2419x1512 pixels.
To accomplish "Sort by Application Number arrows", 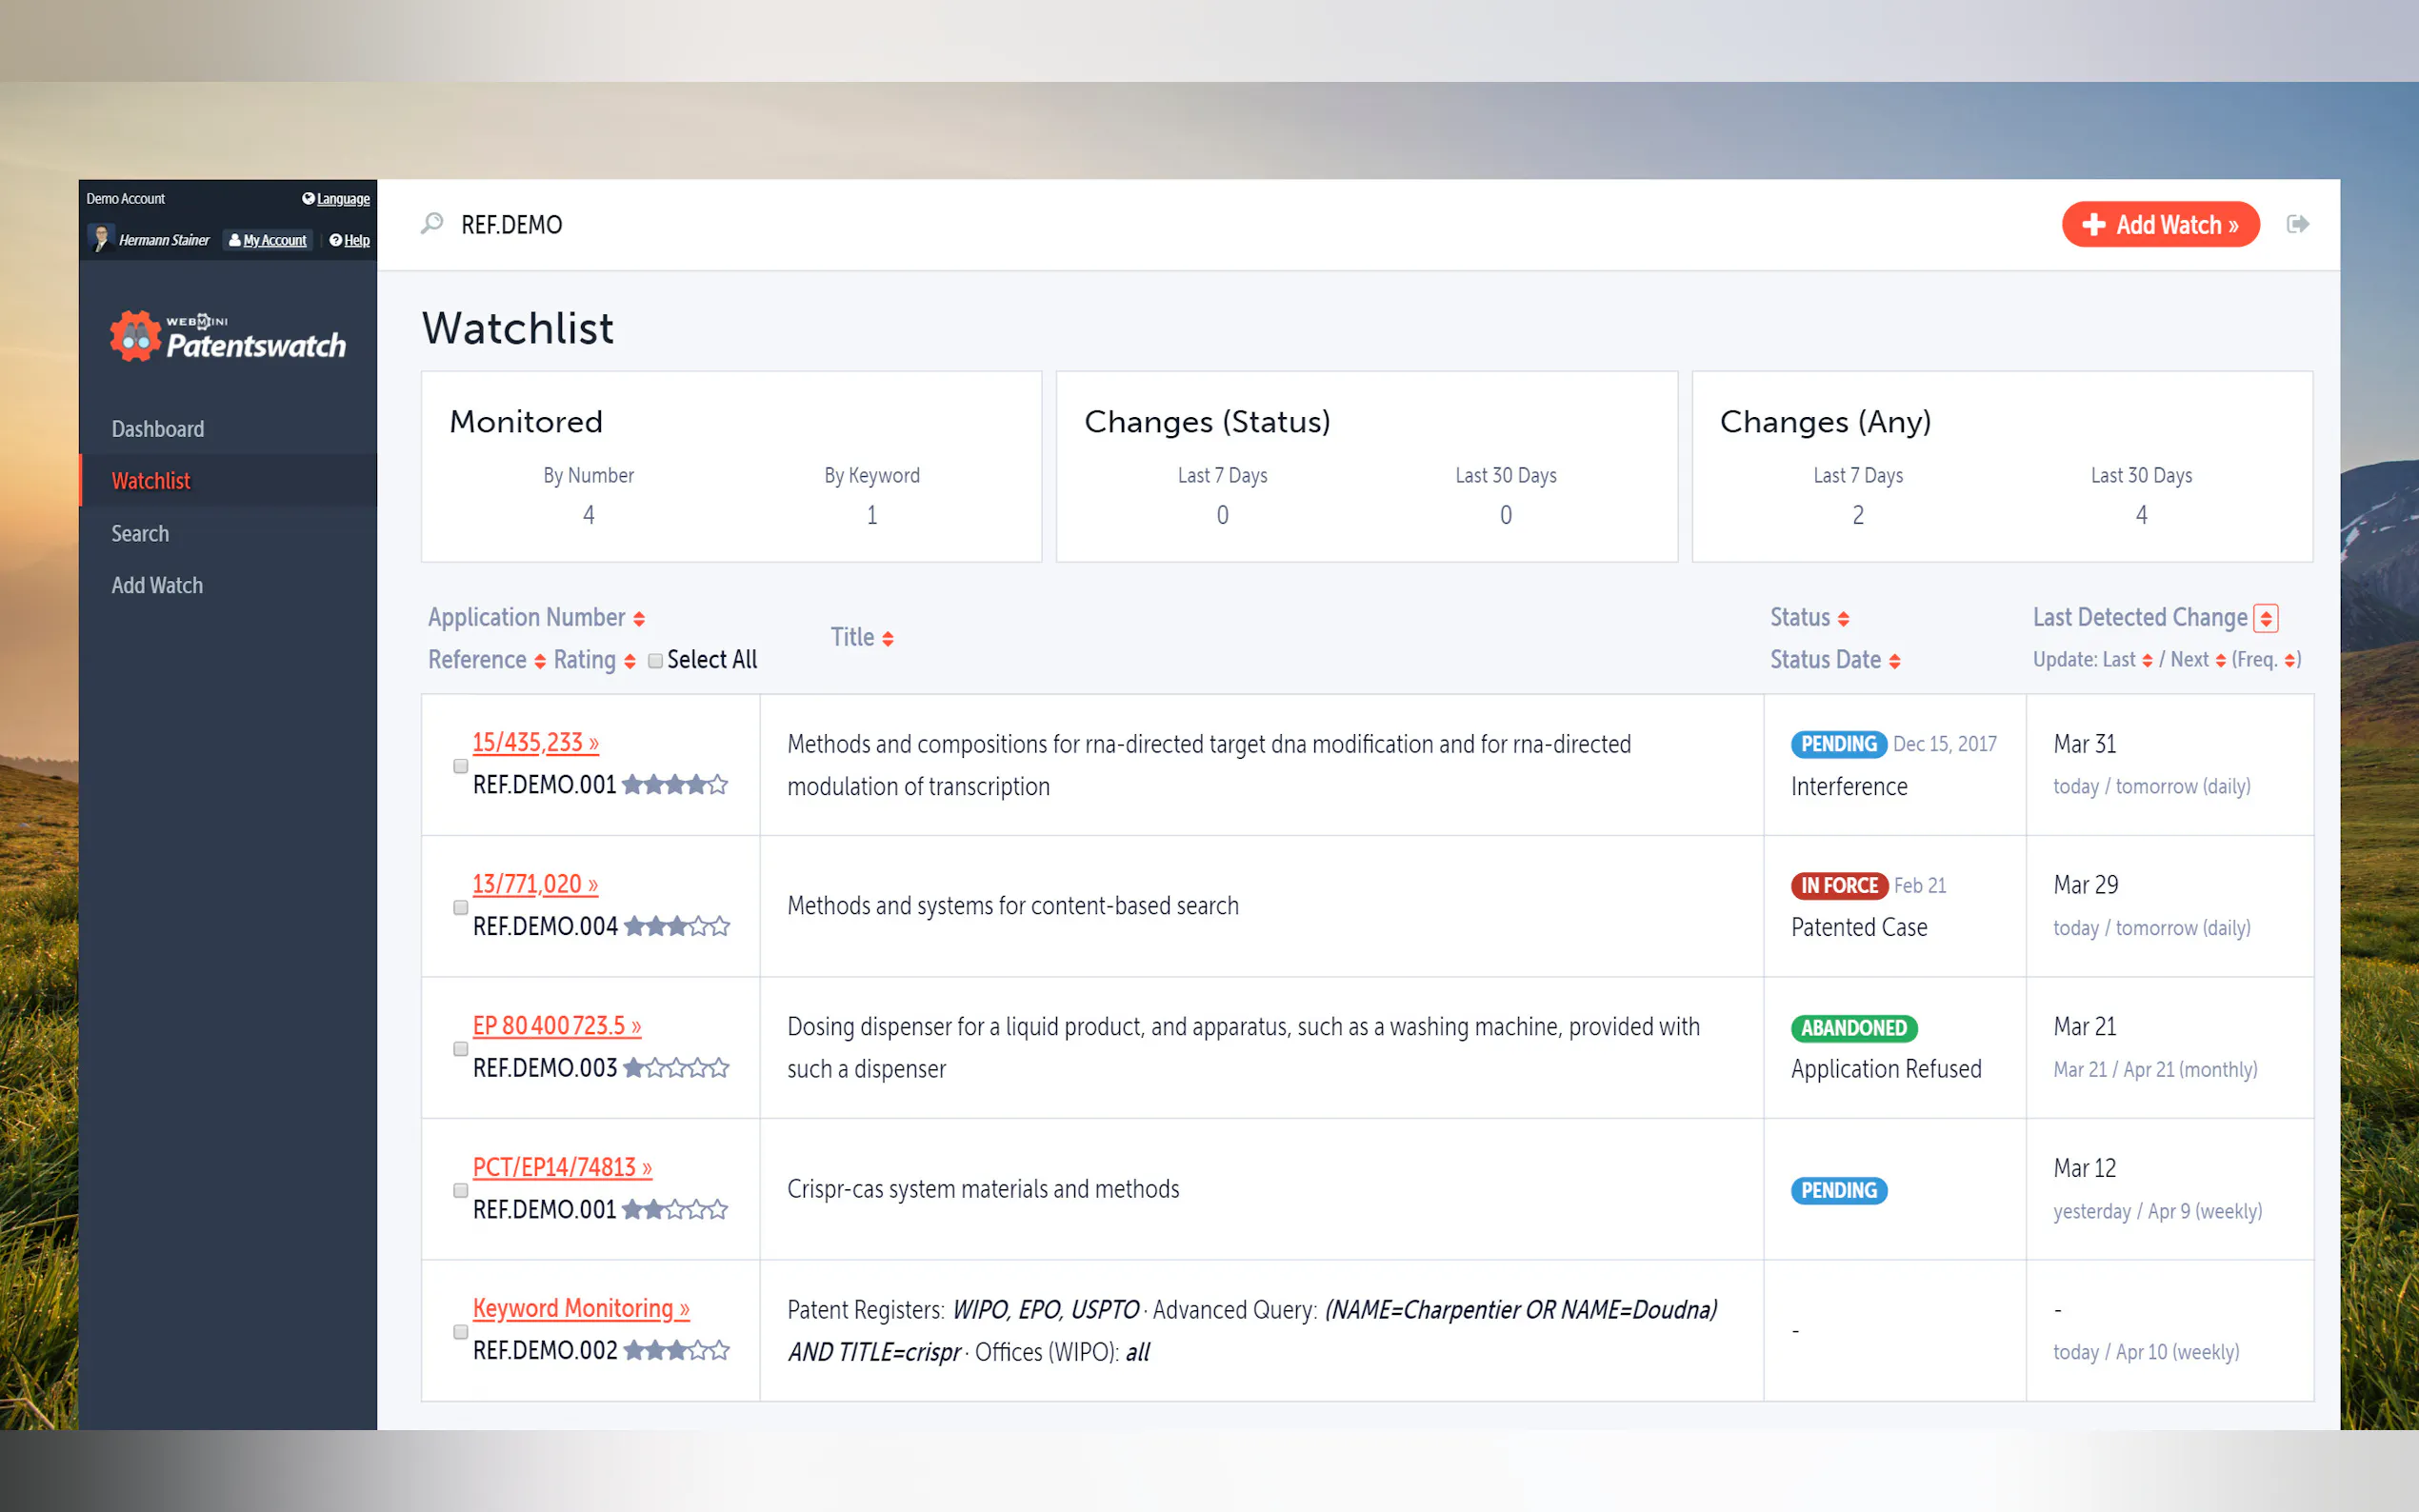I will click(x=639, y=619).
